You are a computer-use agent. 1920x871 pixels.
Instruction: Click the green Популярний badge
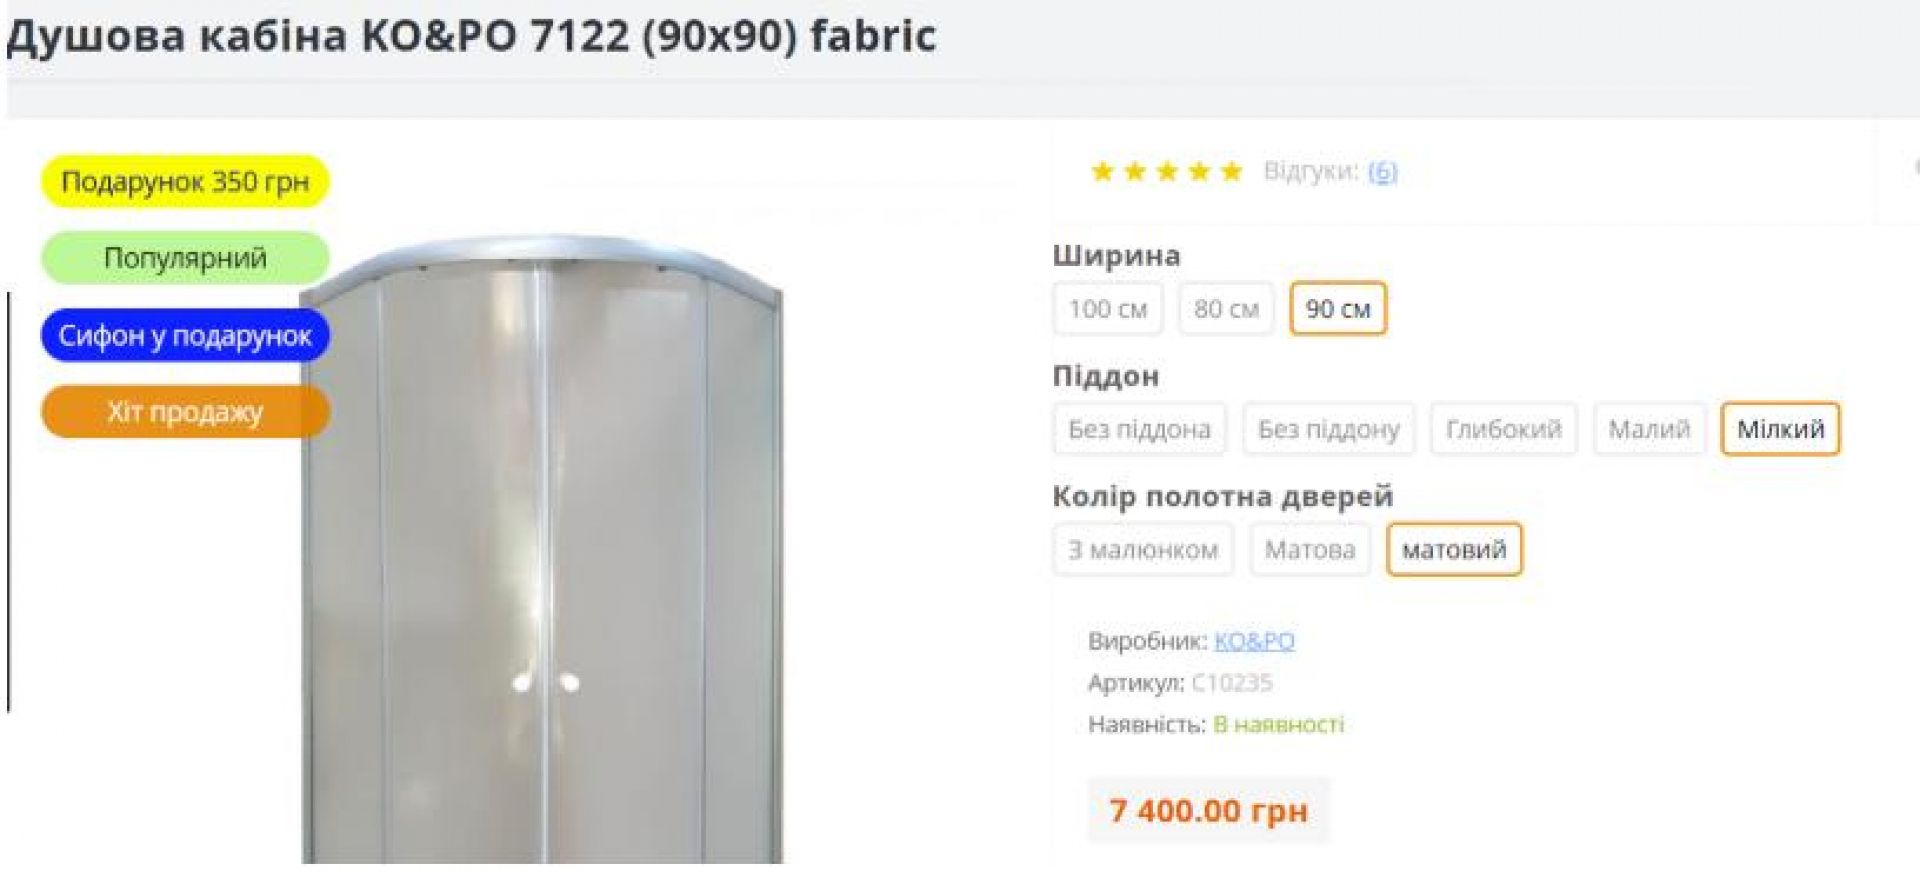pyautogui.click(x=185, y=258)
